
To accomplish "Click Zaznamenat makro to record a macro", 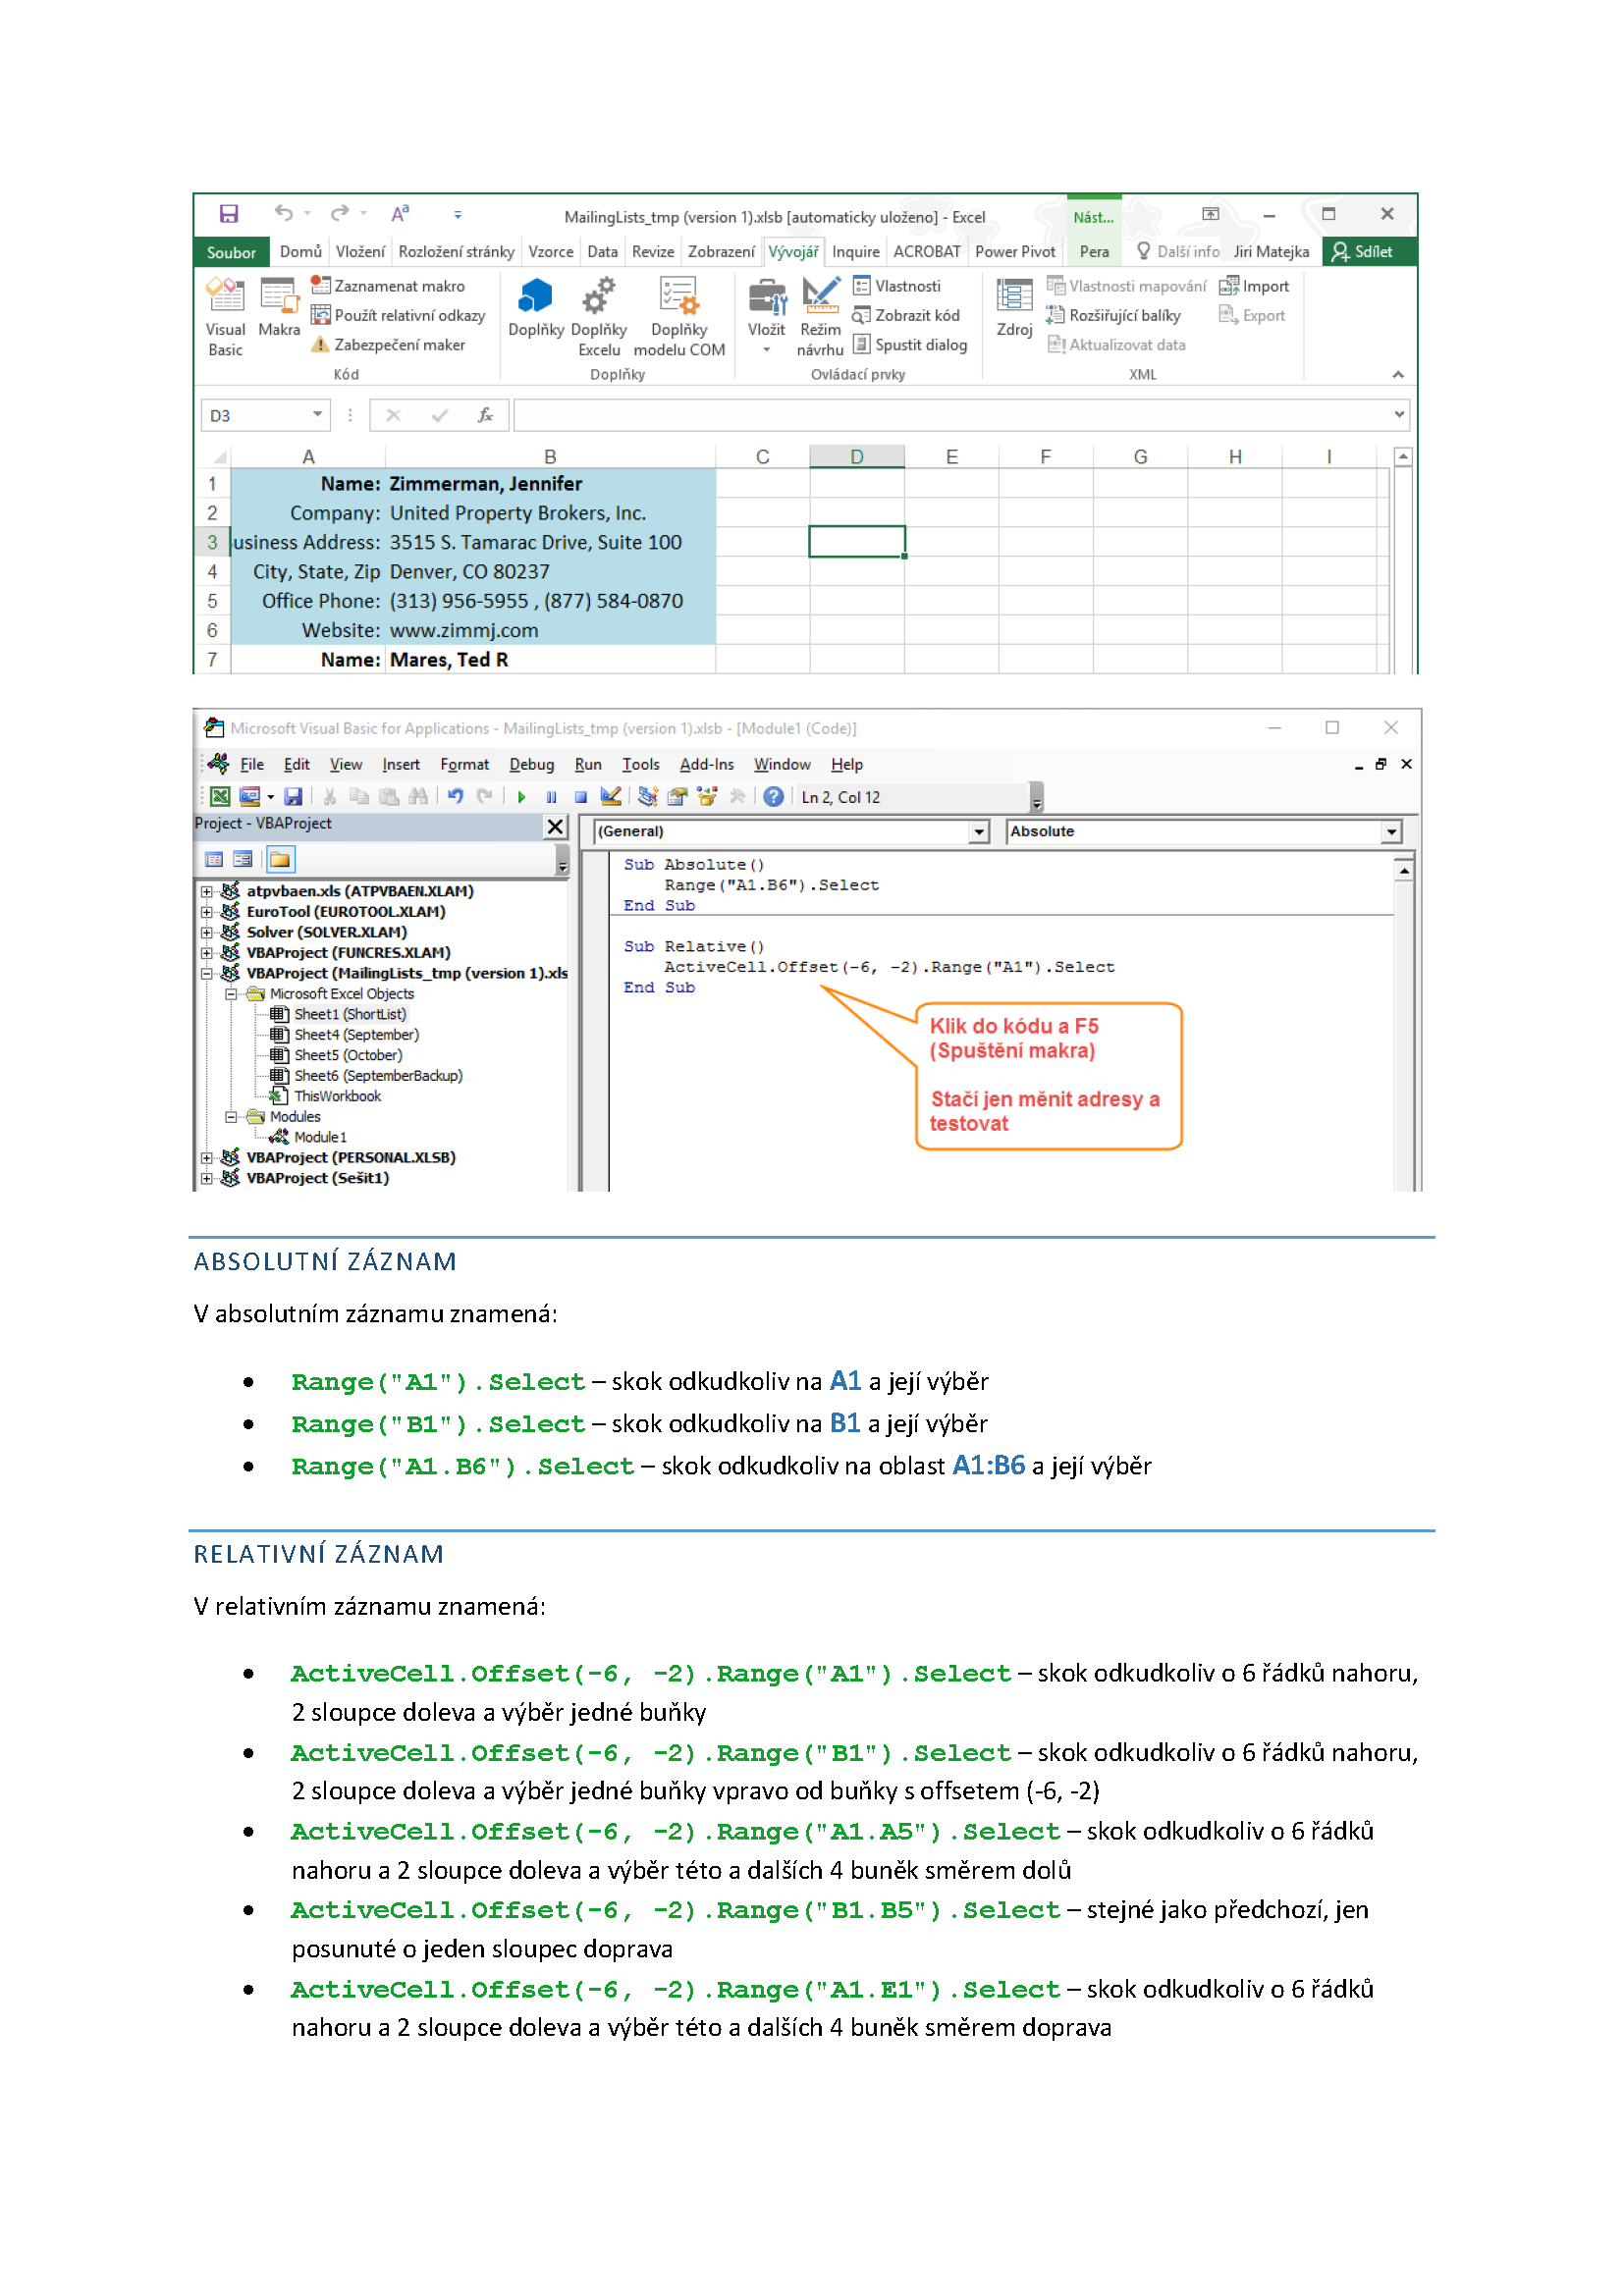I will point(388,286).
